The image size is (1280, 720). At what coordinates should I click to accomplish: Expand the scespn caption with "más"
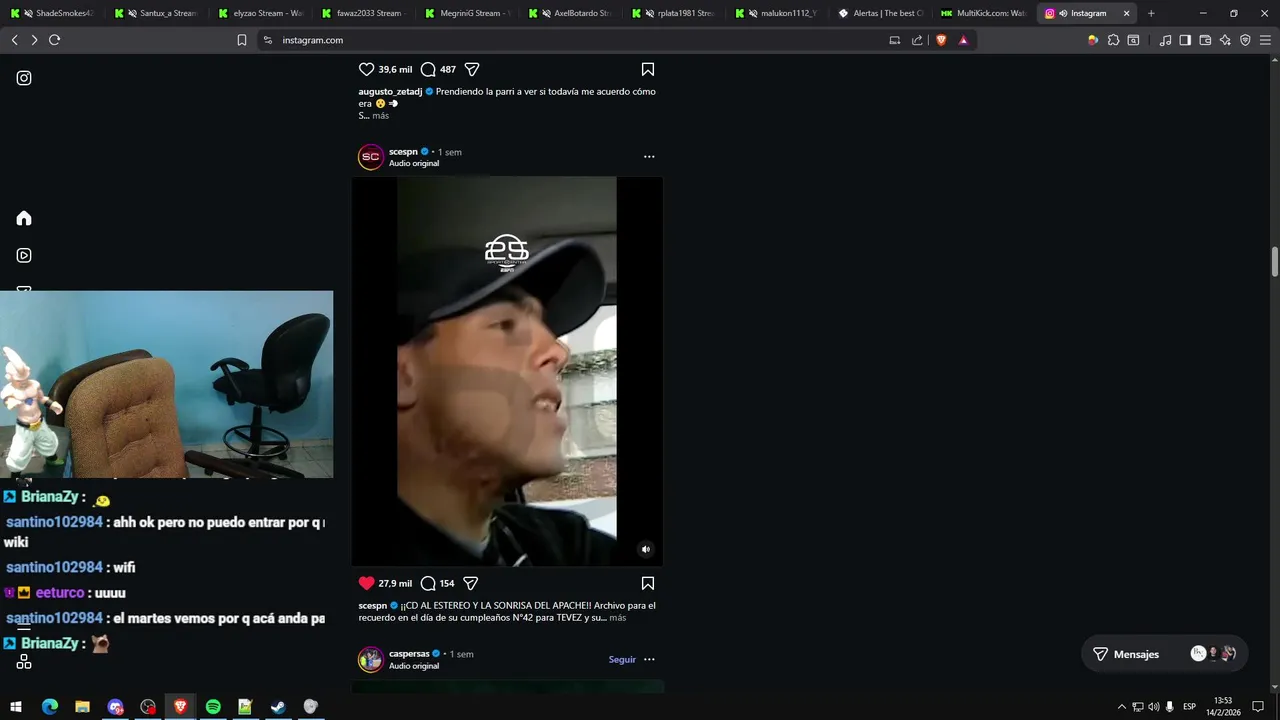coord(618,618)
